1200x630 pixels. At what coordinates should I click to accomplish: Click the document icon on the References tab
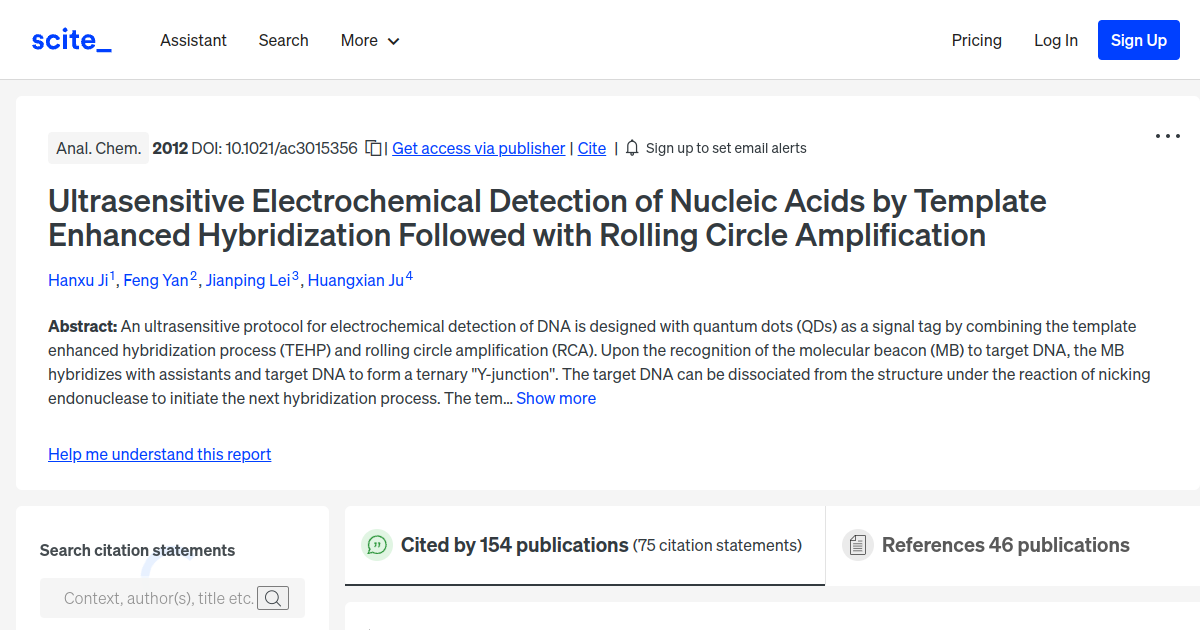tap(858, 545)
